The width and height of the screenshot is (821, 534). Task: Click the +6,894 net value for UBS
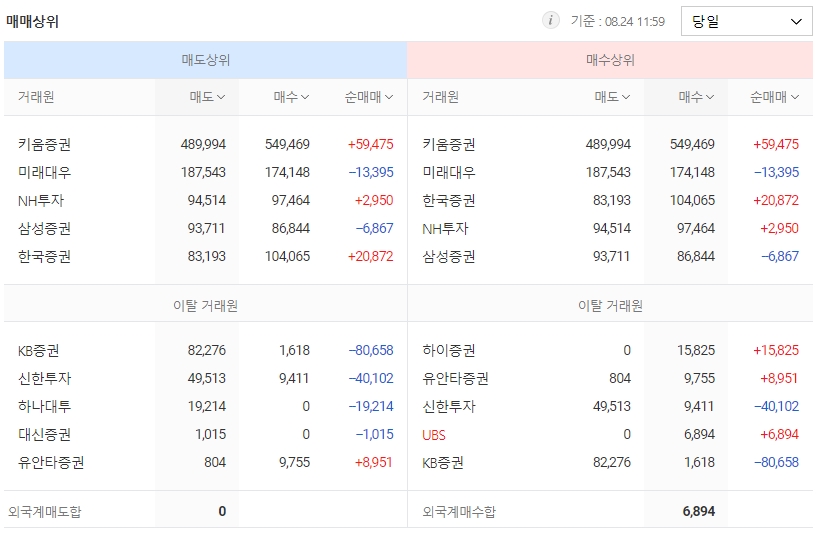pyautogui.click(x=779, y=435)
